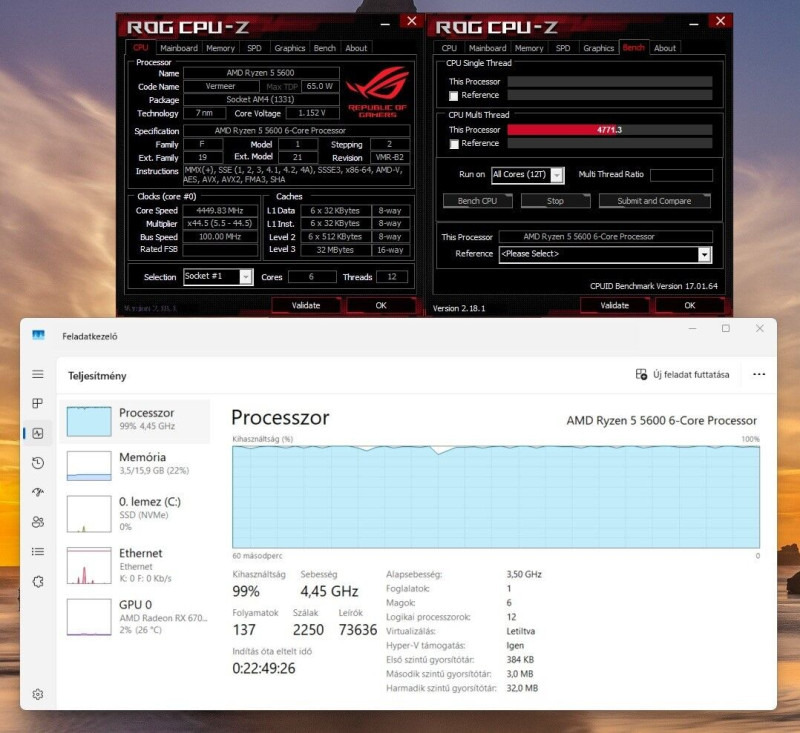Open Details list icon in Task Manager sidebar
This screenshot has width=800, height=733.
(38, 551)
